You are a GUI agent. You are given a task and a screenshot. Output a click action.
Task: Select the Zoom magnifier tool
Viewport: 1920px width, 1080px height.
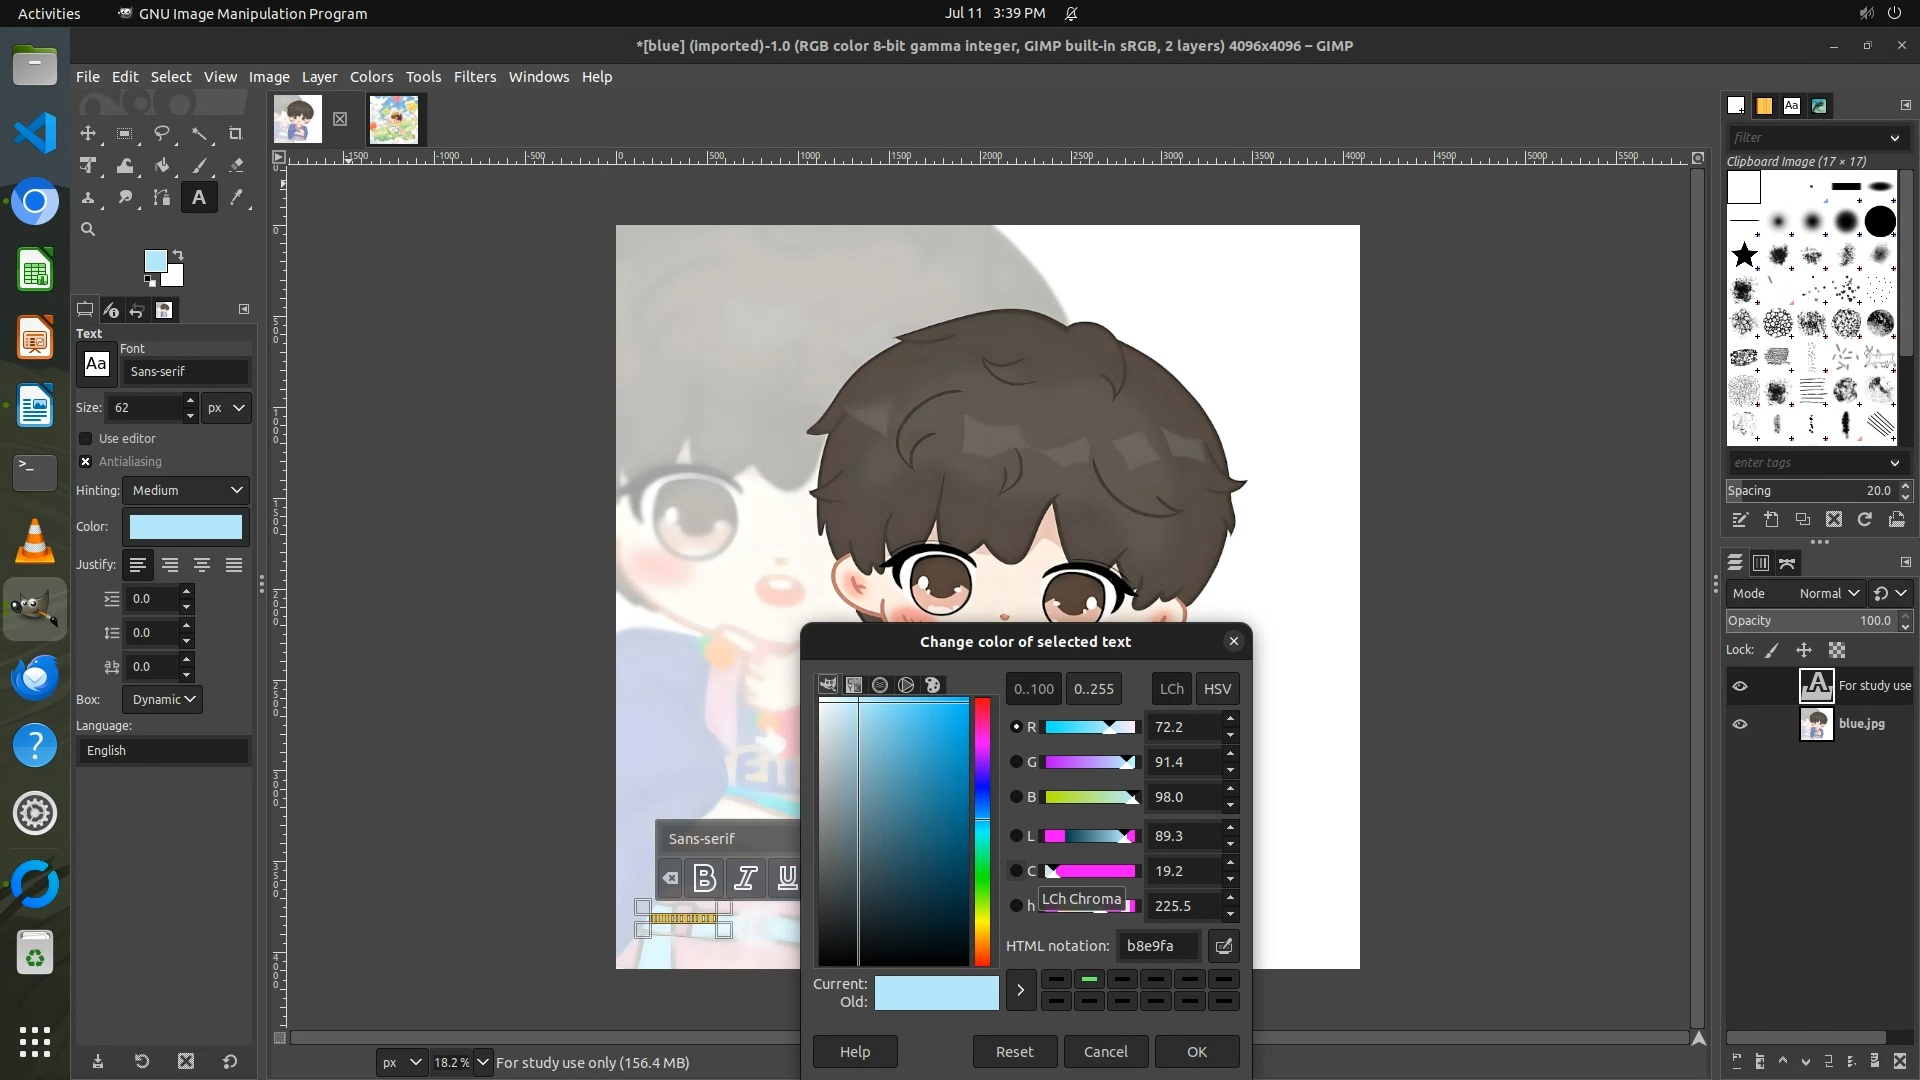[x=88, y=229]
